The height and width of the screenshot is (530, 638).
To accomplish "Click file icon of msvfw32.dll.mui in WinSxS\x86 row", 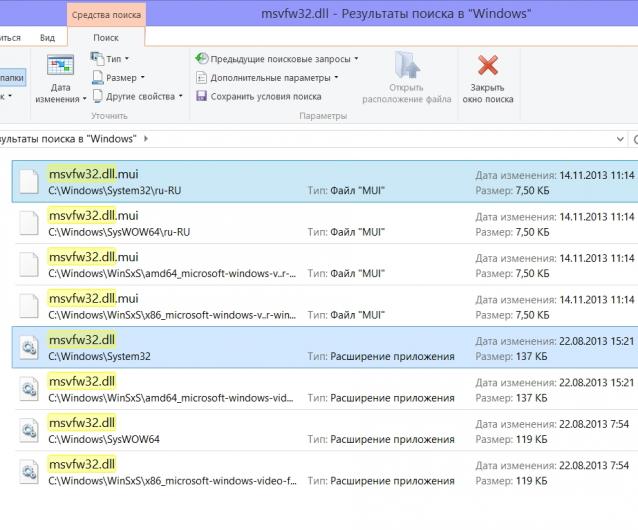I will (29, 306).
